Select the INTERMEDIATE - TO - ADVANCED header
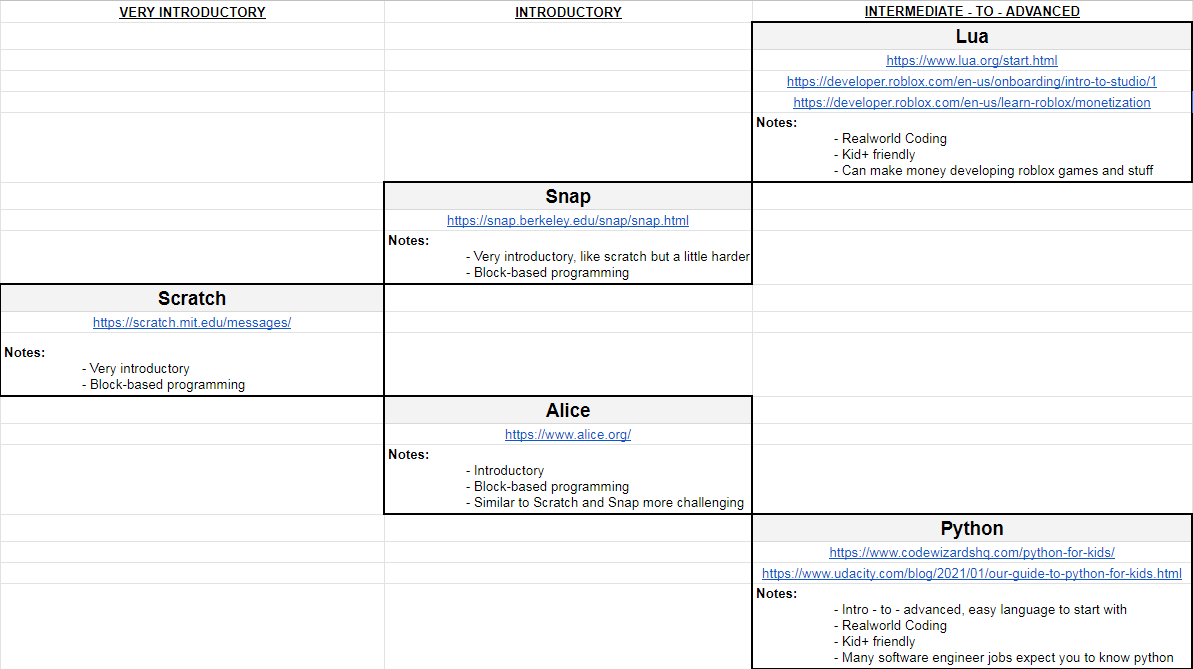Screen dimensions: 1193x669 point(971,12)
